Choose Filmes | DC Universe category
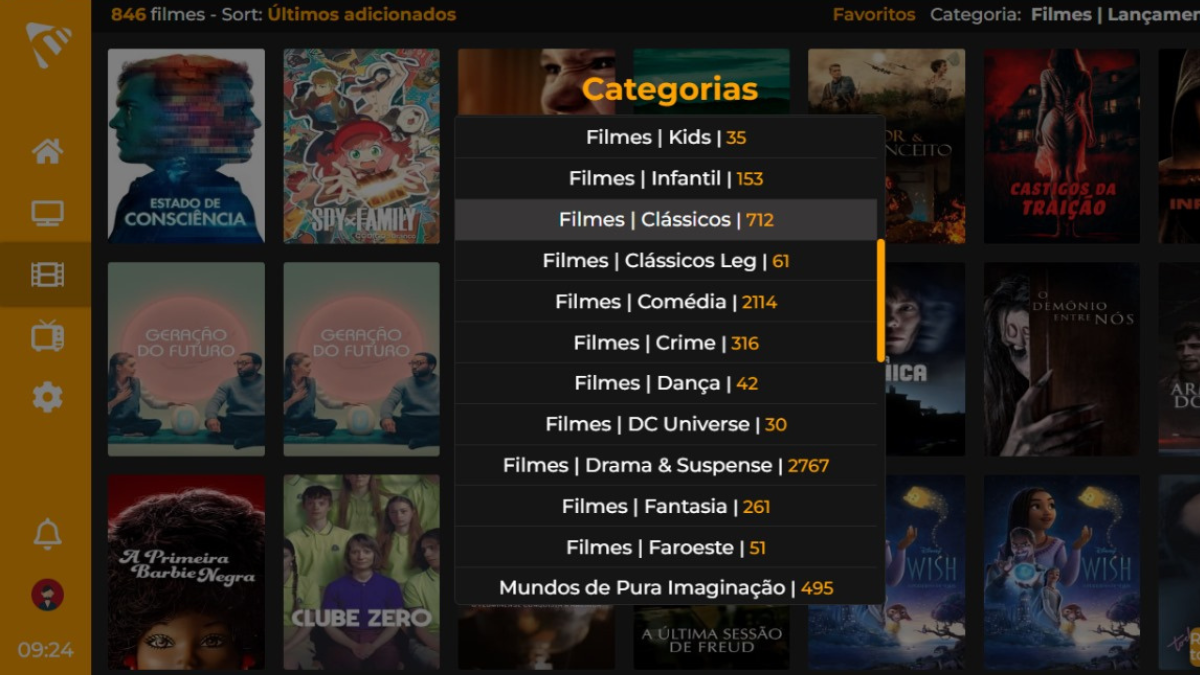The width and height of the screenshot is (1200, 675). [x=666, y=424]
